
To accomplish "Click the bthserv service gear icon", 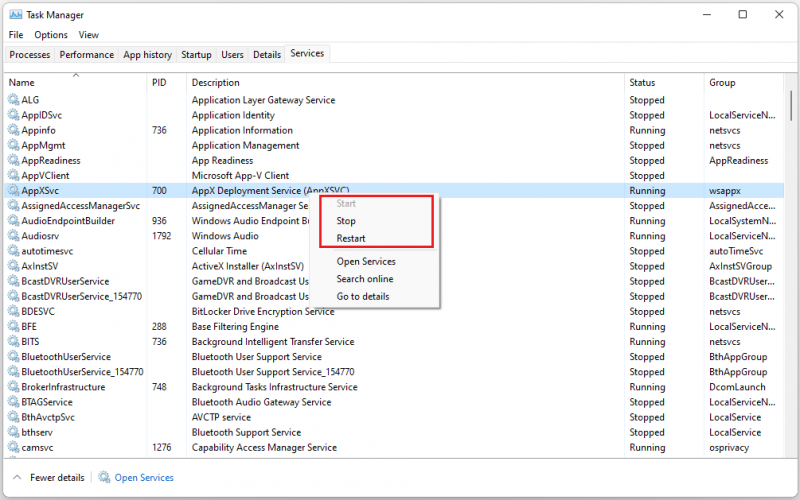I will 13,432.
